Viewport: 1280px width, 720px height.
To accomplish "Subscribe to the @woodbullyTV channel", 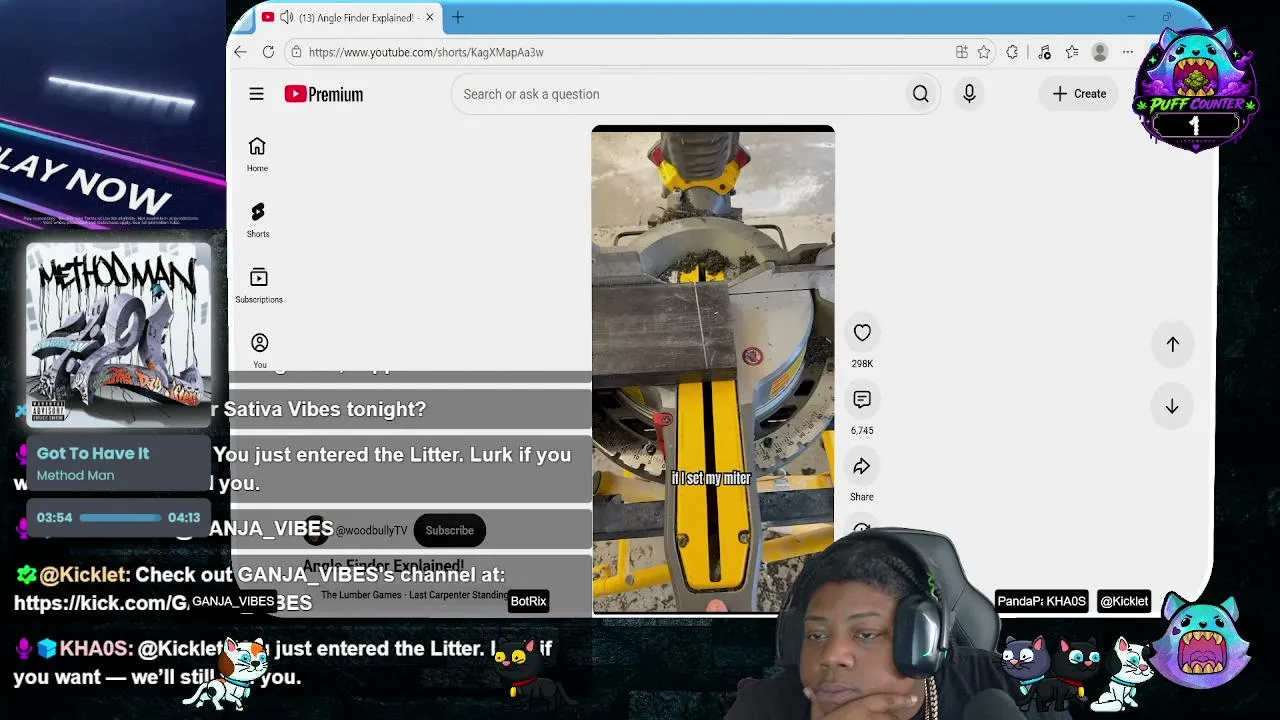I will click(x=449, y=530).
